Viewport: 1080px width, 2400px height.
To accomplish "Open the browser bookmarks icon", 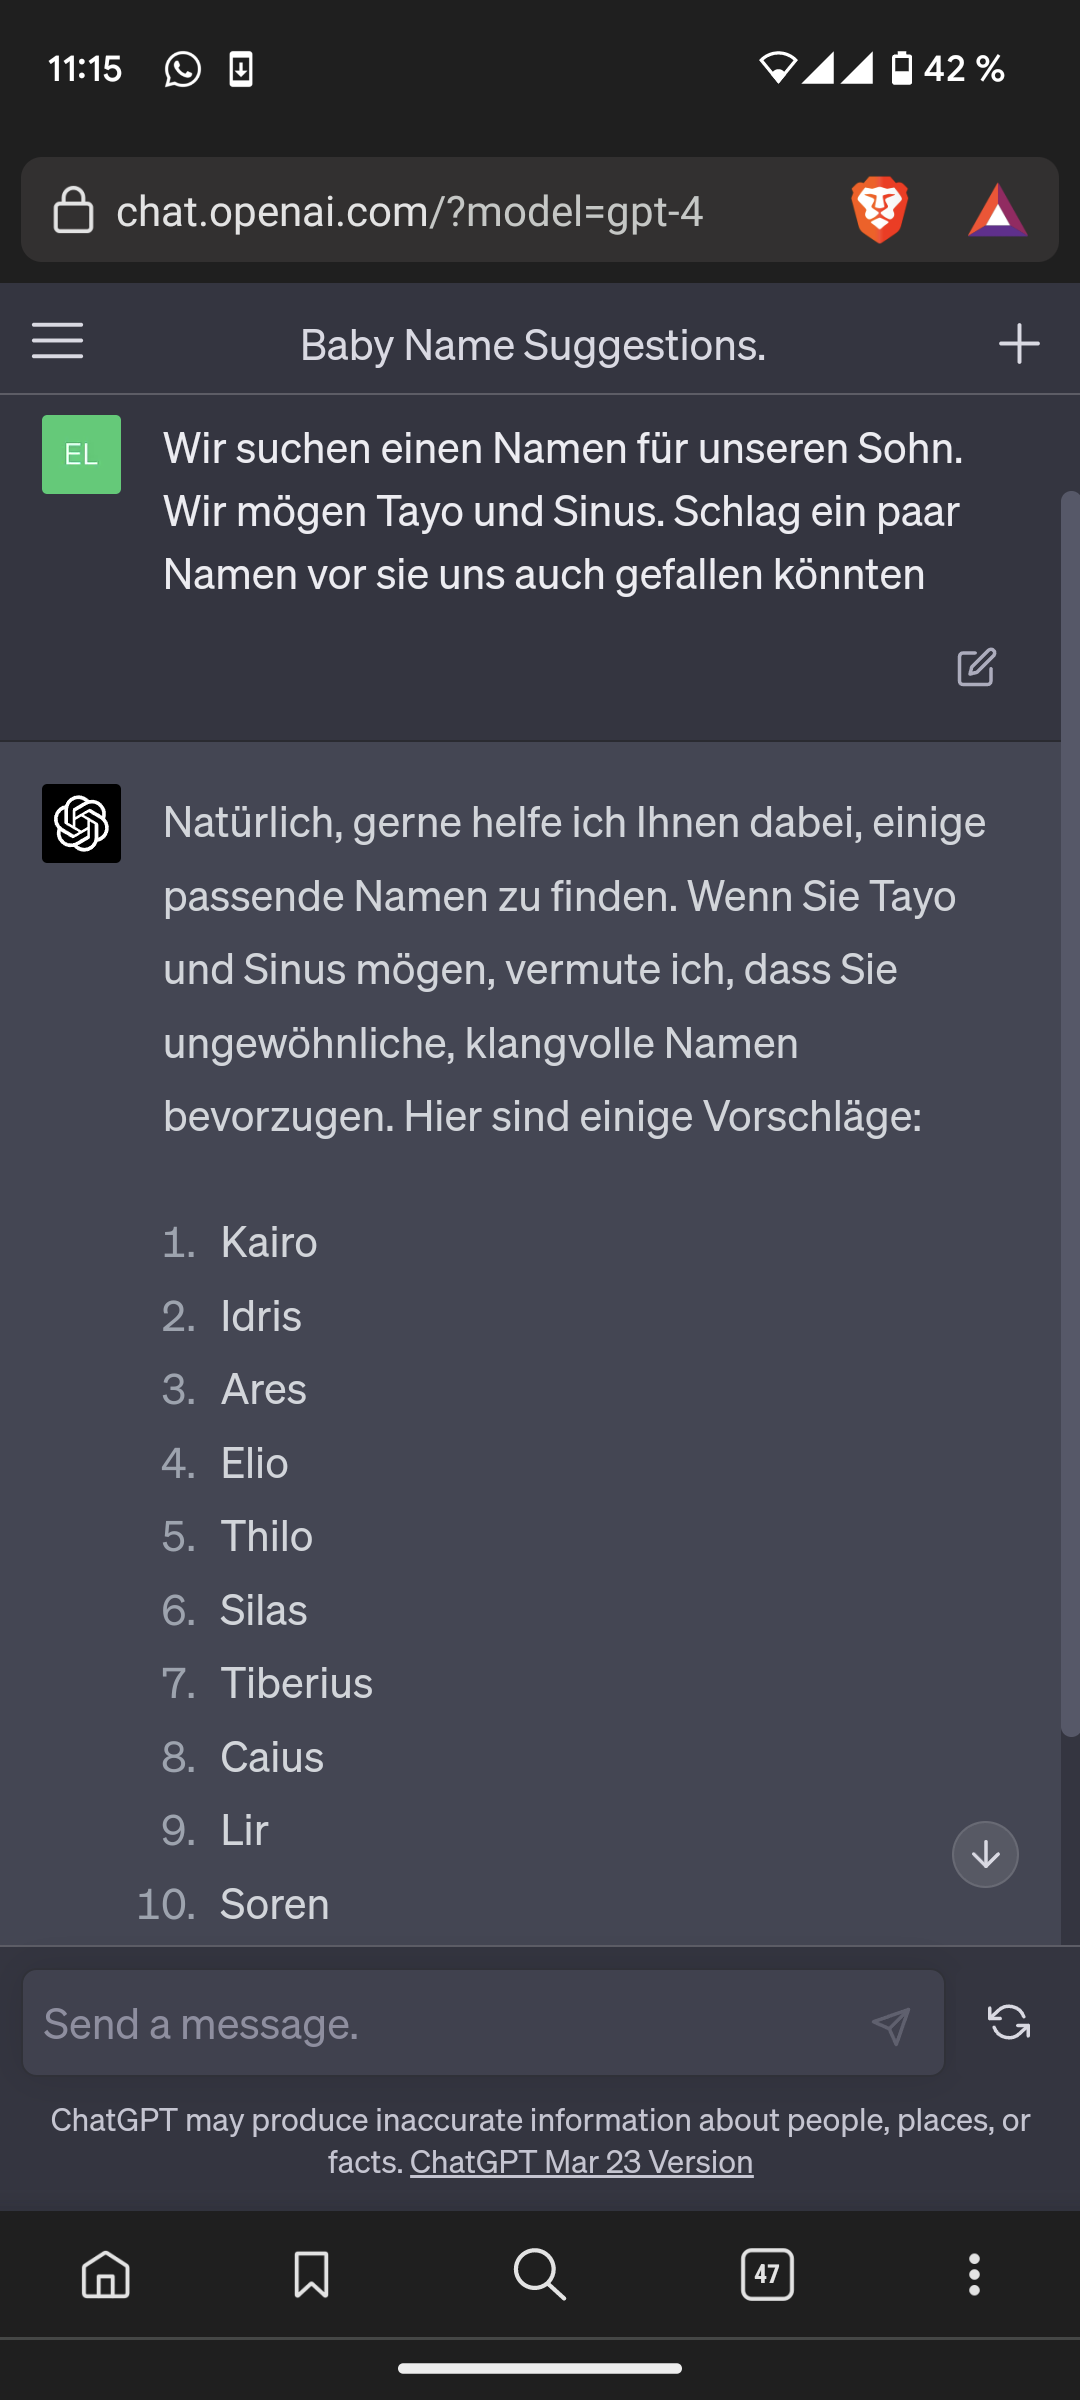I will click(311, 2275).
